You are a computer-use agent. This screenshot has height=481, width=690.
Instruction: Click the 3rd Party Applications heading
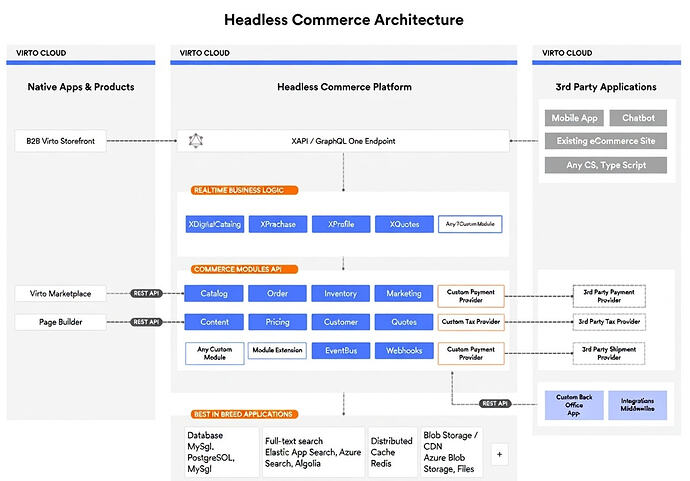(x=606, y=87)
